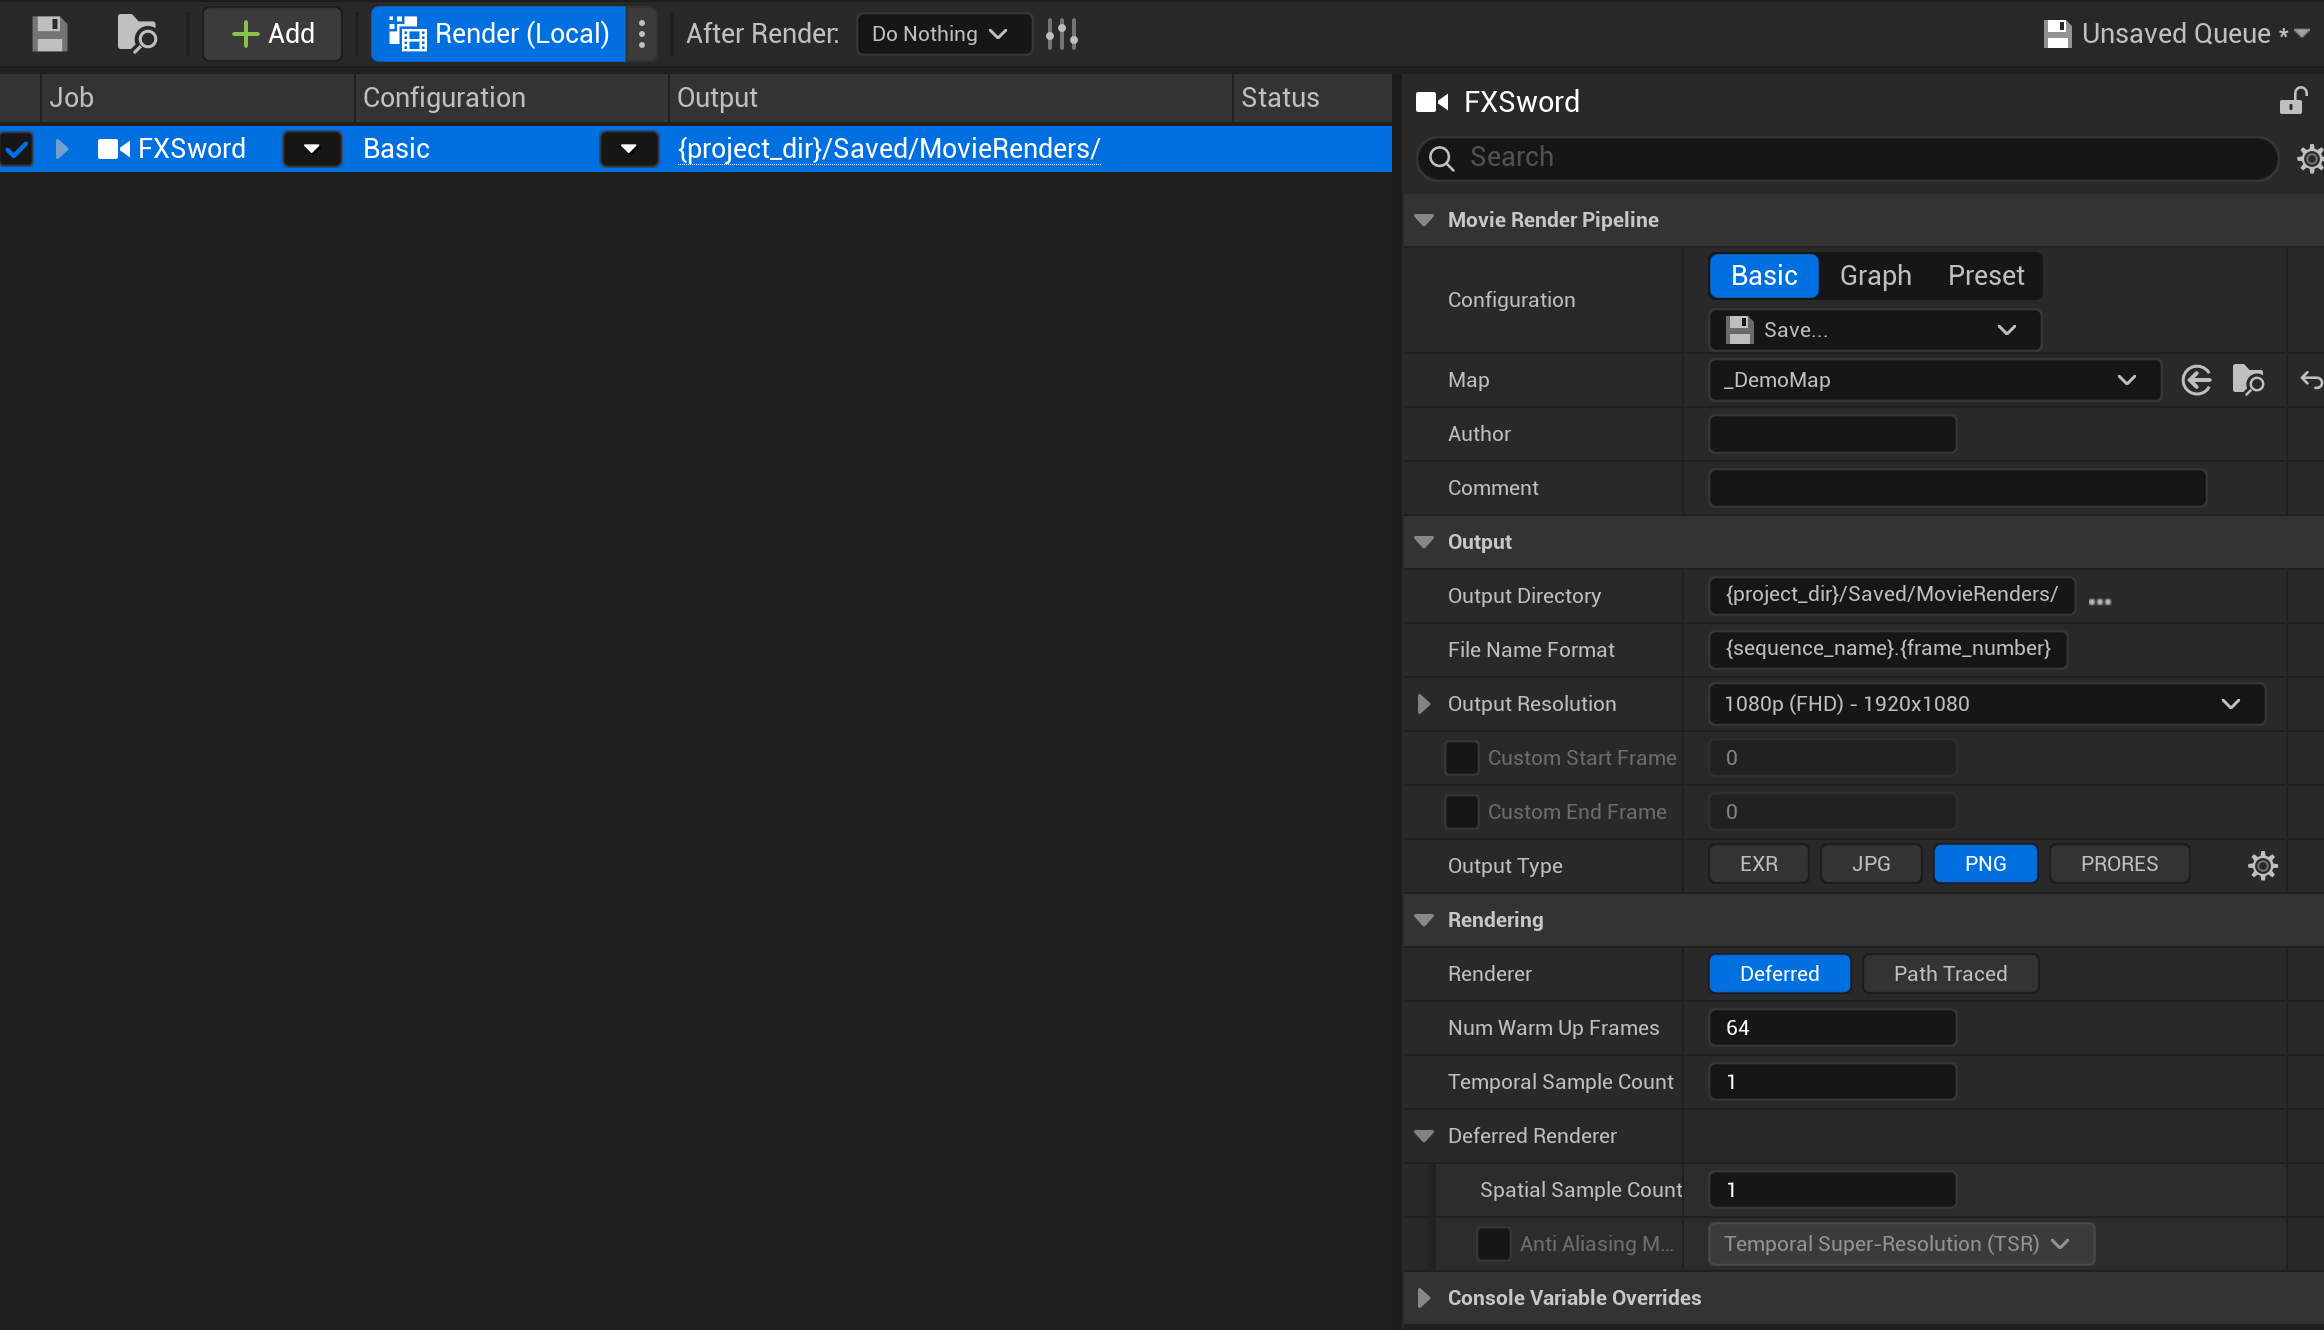The height and width of the screenshot is (1330, 2324).
Task: Edit the Output Directory field
Action: 1892,595
